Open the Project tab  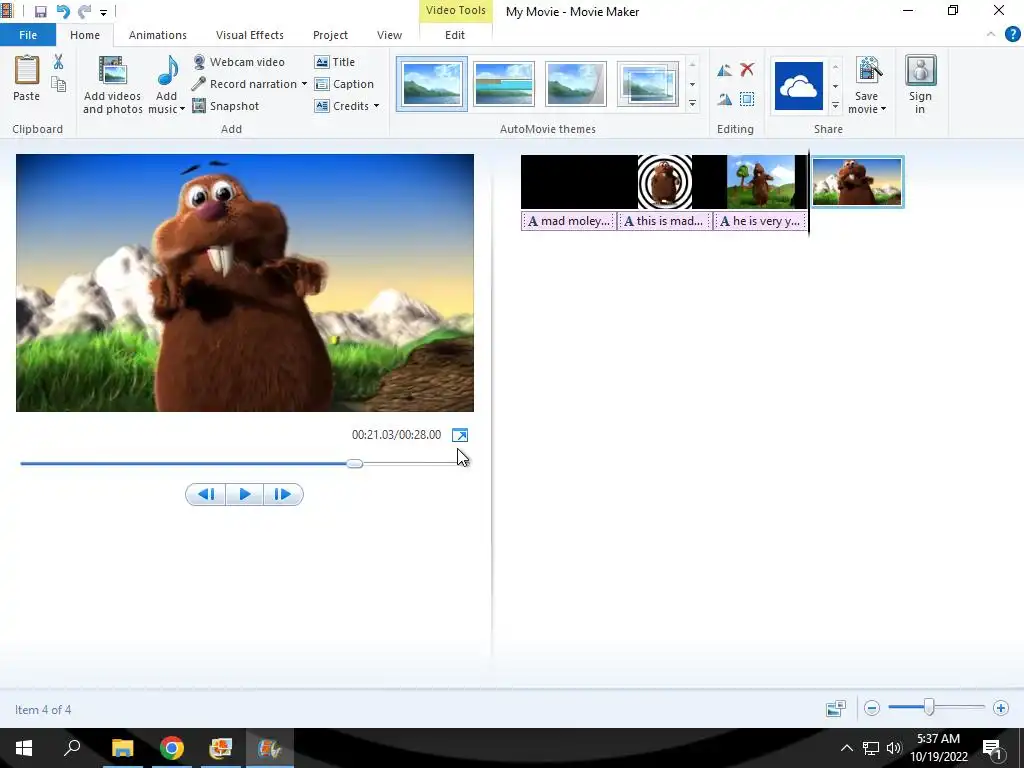(330, 35)
